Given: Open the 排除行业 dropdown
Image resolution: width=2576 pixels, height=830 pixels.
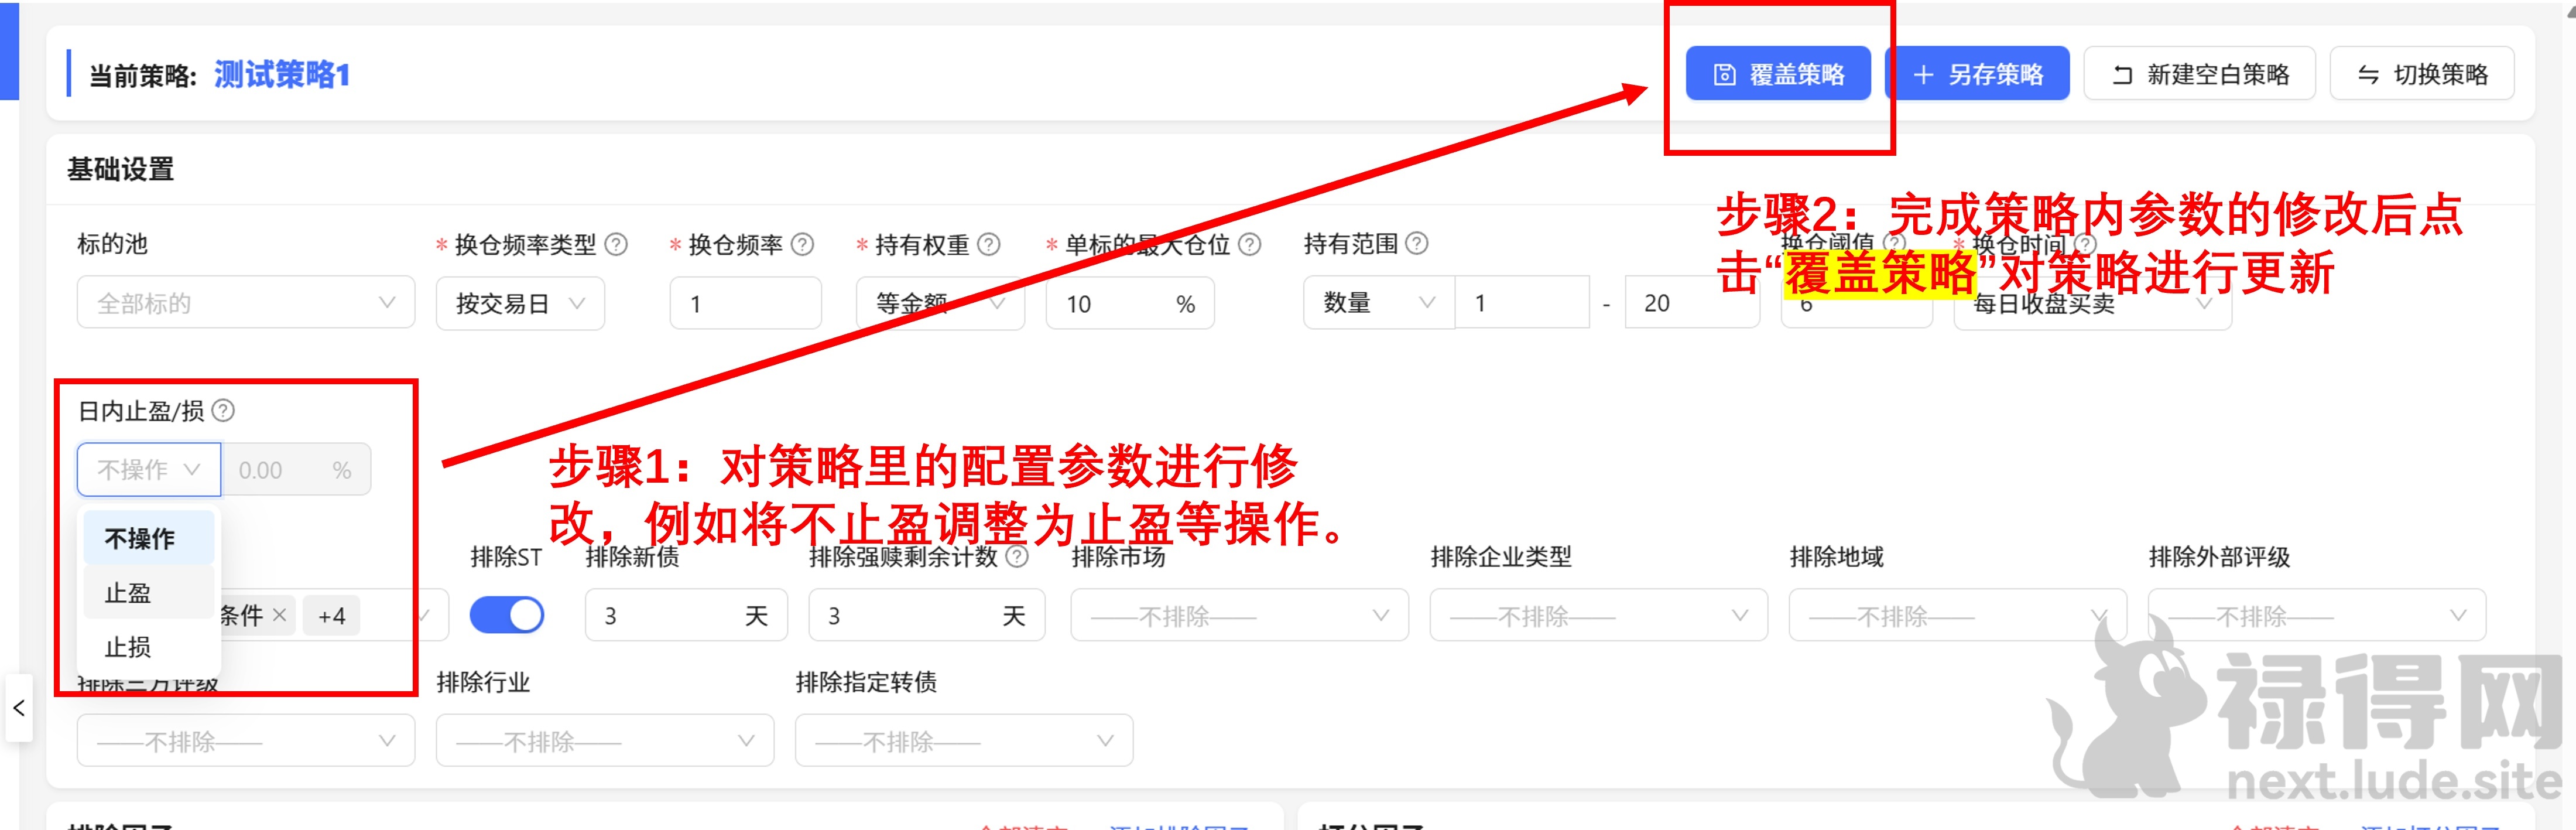Looking at the screenshot, I should click(604, 741).
